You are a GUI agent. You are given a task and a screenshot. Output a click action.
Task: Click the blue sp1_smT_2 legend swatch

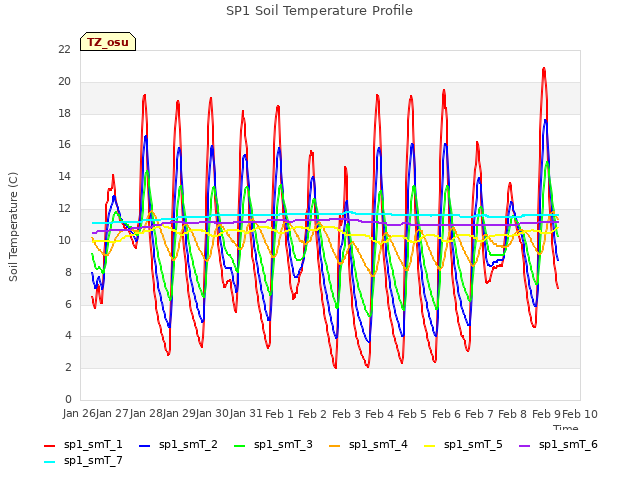point(144,446)
